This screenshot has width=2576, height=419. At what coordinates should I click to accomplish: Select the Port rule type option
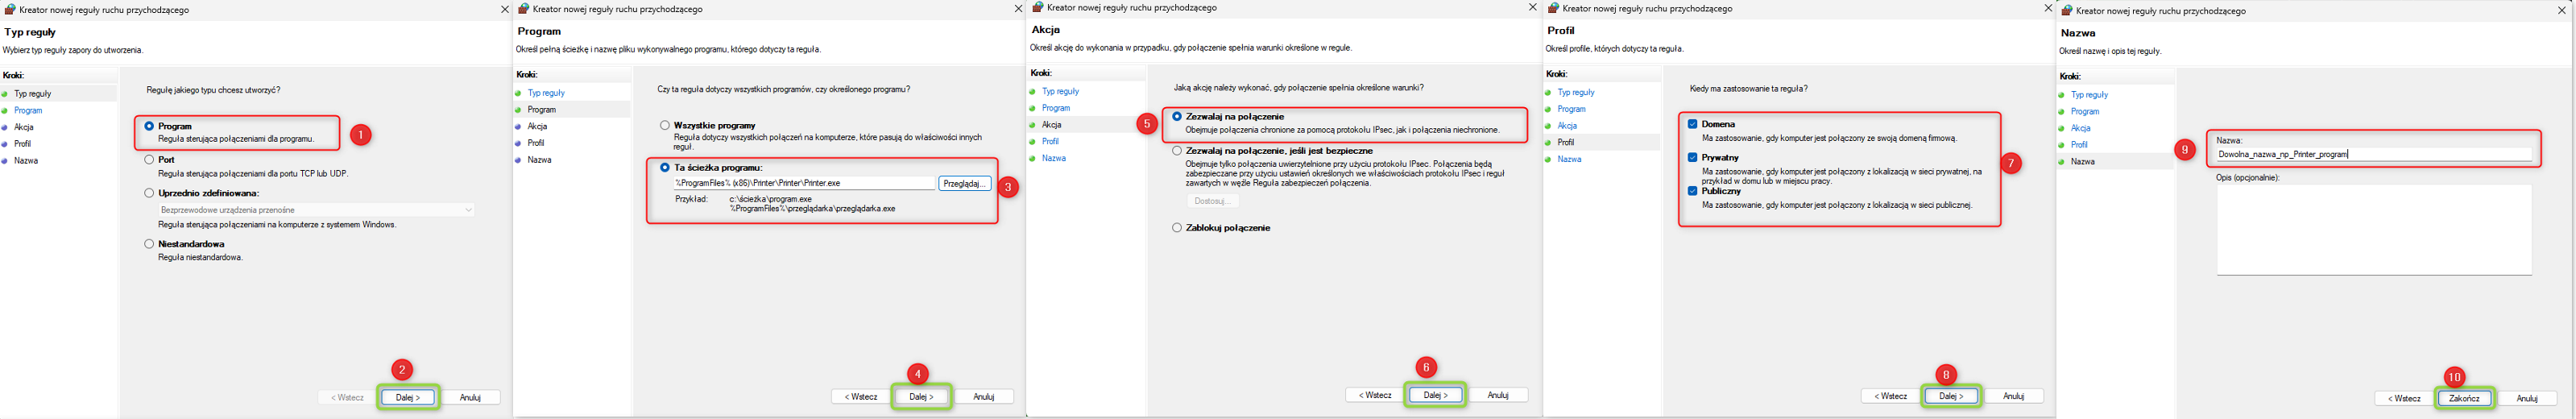click(x=149, y=159)
